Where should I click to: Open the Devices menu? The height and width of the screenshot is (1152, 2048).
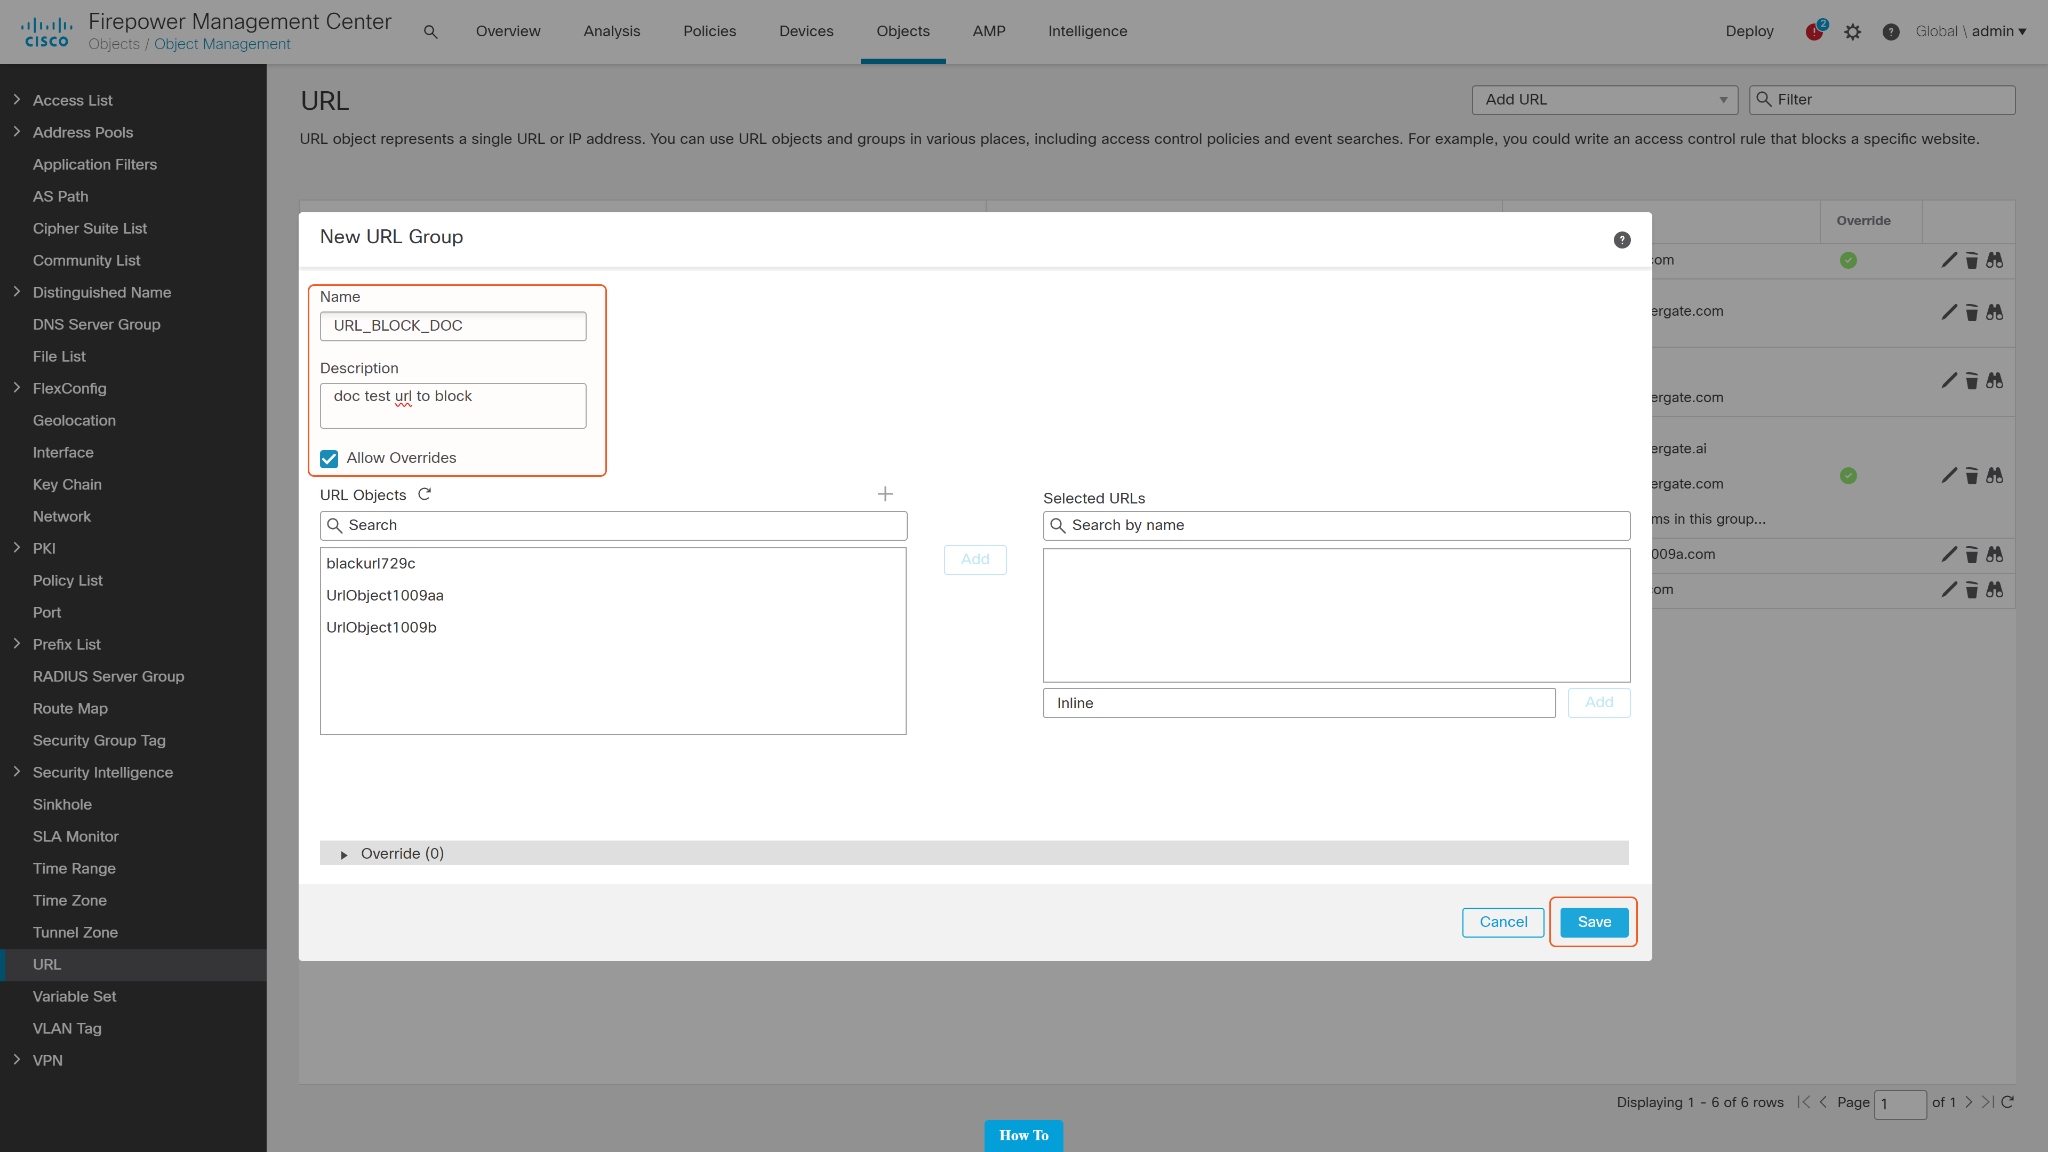point(806,32)
